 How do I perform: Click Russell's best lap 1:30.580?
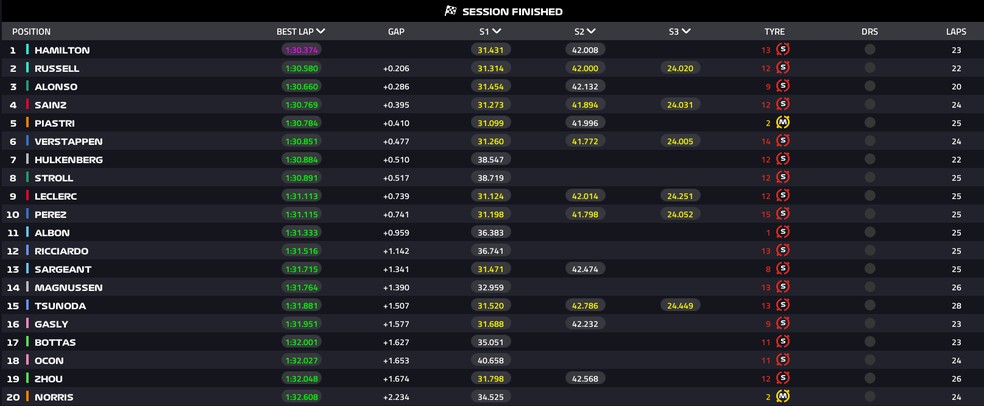(x=301, y=68)
